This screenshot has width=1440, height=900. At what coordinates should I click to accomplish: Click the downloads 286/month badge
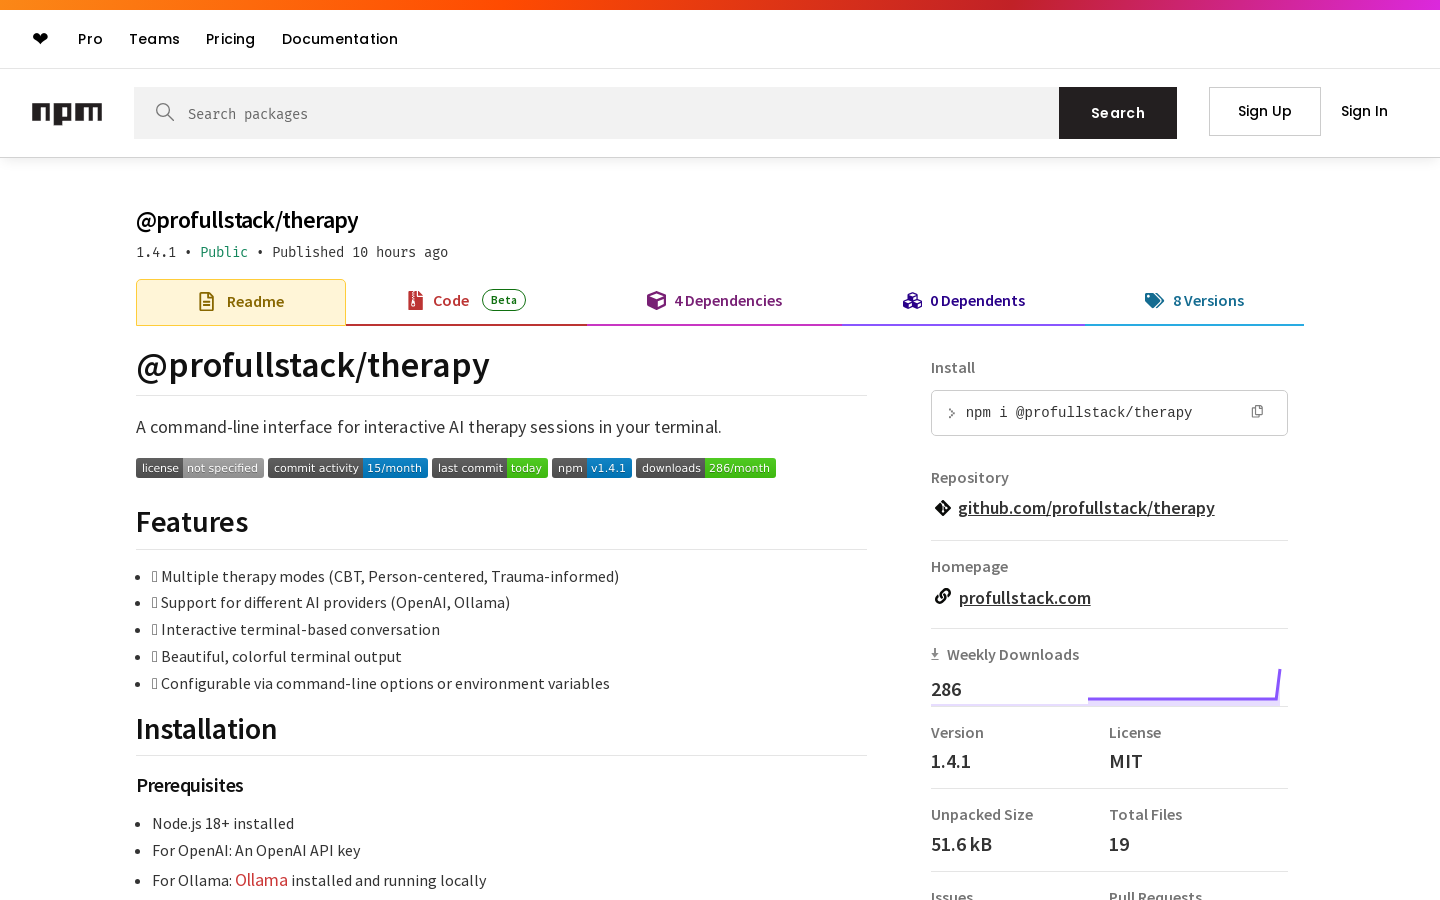coord(706,468)
